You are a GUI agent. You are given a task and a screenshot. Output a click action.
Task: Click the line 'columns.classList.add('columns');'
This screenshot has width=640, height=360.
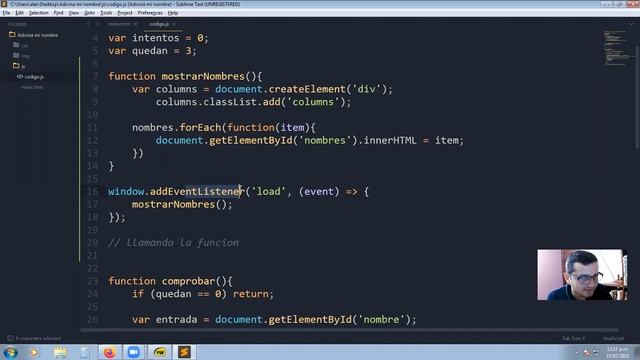(x=253, y=102)
